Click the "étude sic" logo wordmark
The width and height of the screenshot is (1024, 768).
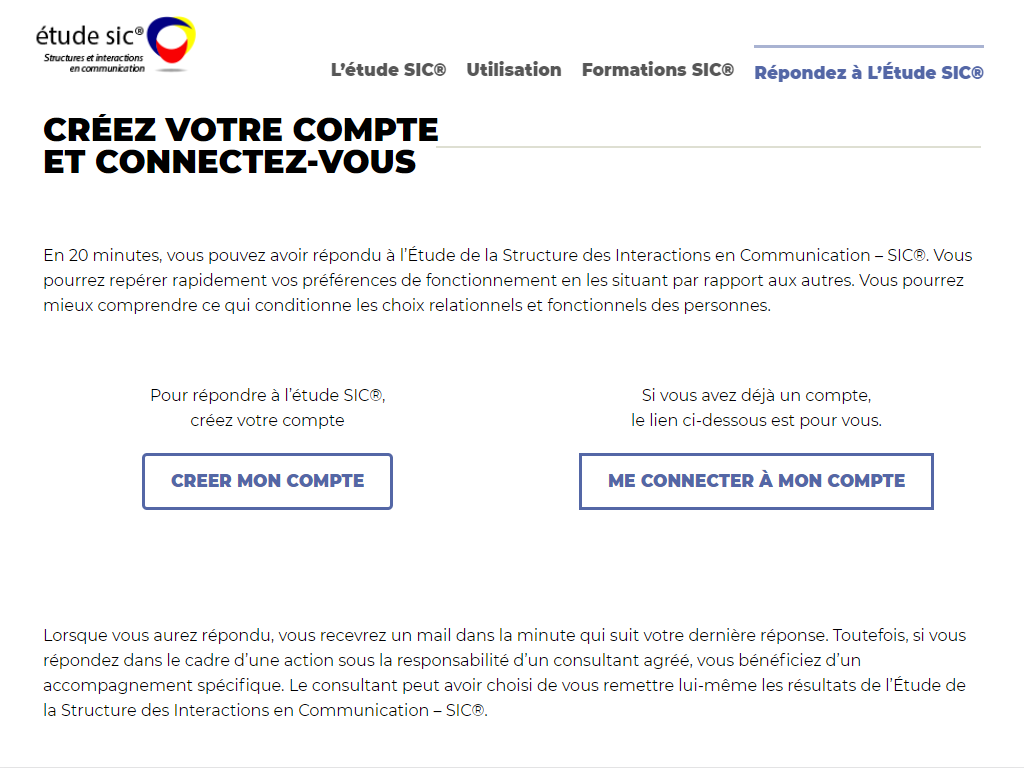[x=89, y=36]
